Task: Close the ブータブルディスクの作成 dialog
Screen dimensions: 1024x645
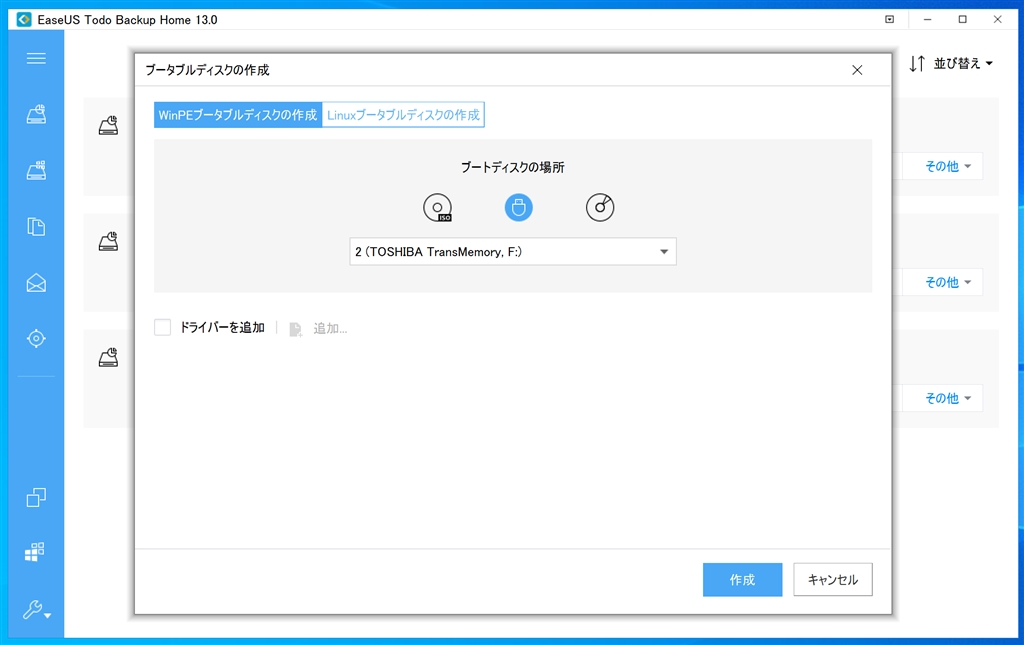Action: (857, 70)
